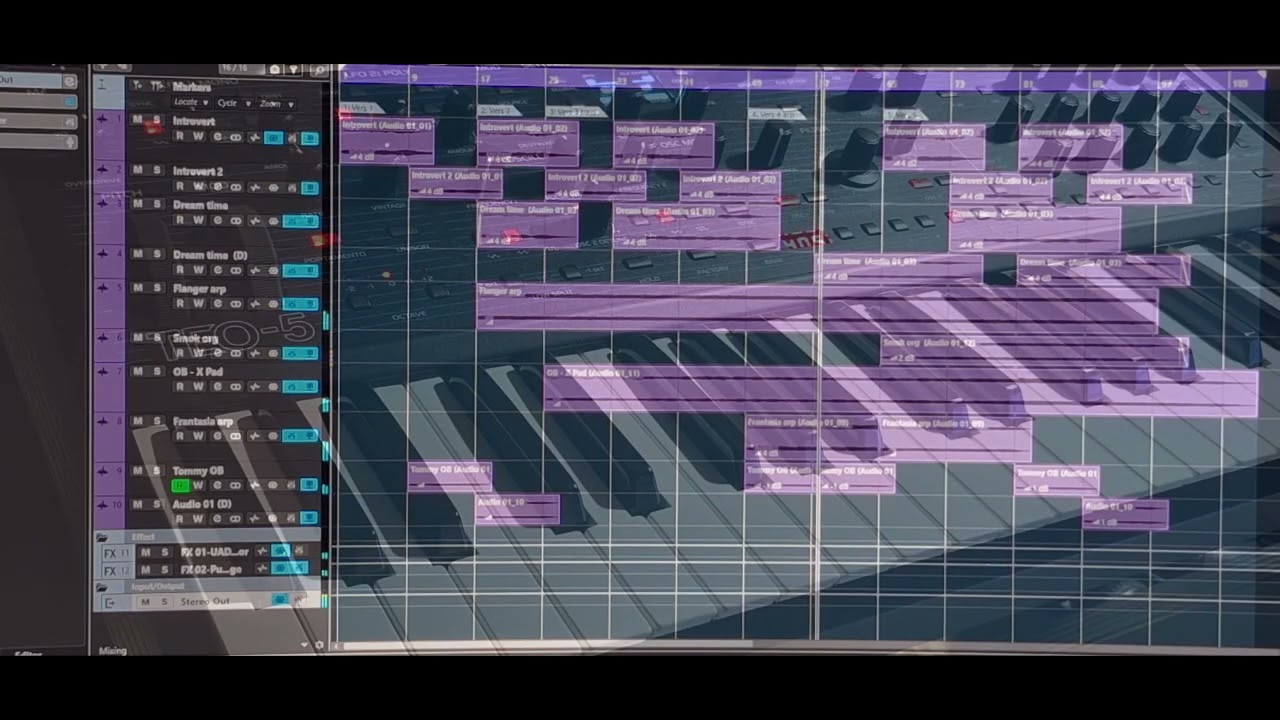Solo the Introvert 2 track

click(157, 170)
